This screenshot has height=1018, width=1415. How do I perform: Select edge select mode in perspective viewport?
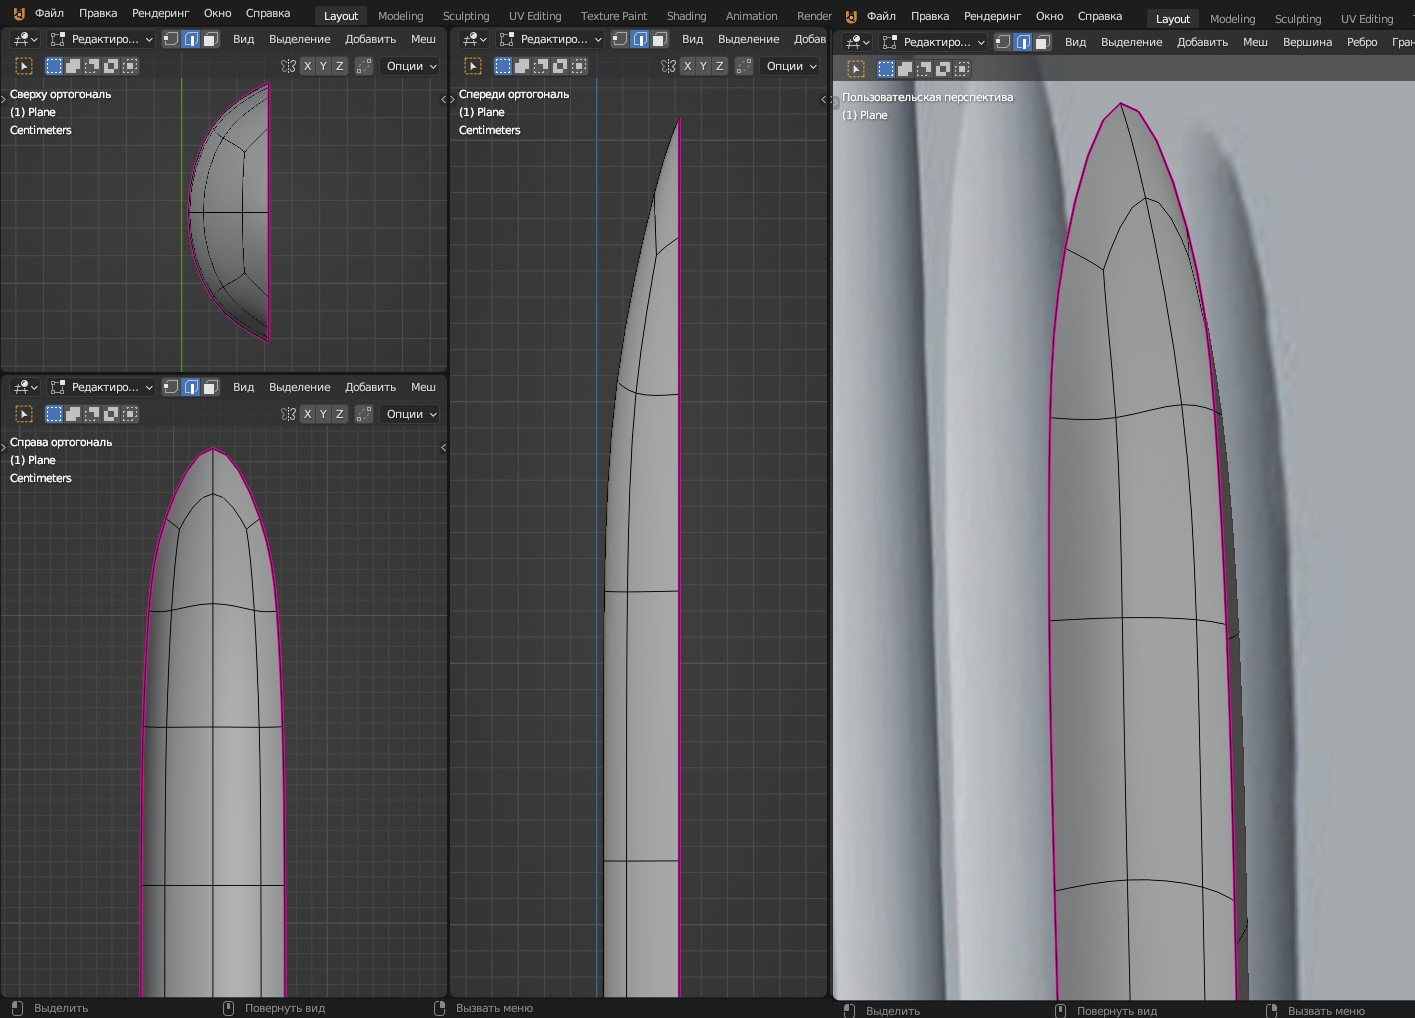point(1022,42)
